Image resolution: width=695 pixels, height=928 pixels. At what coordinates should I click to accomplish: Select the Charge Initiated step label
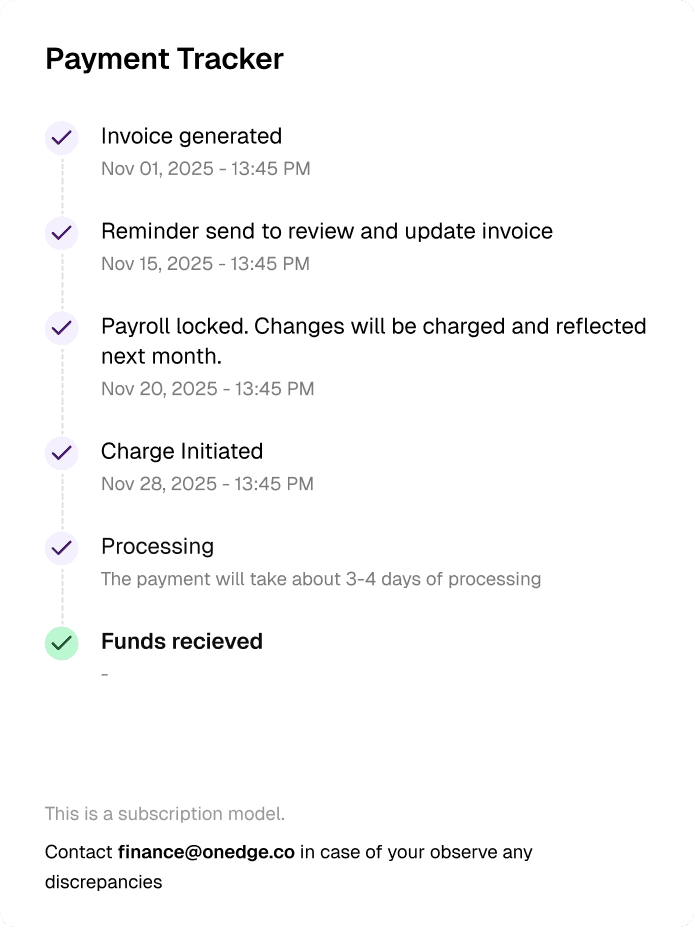tap(182, 452)
